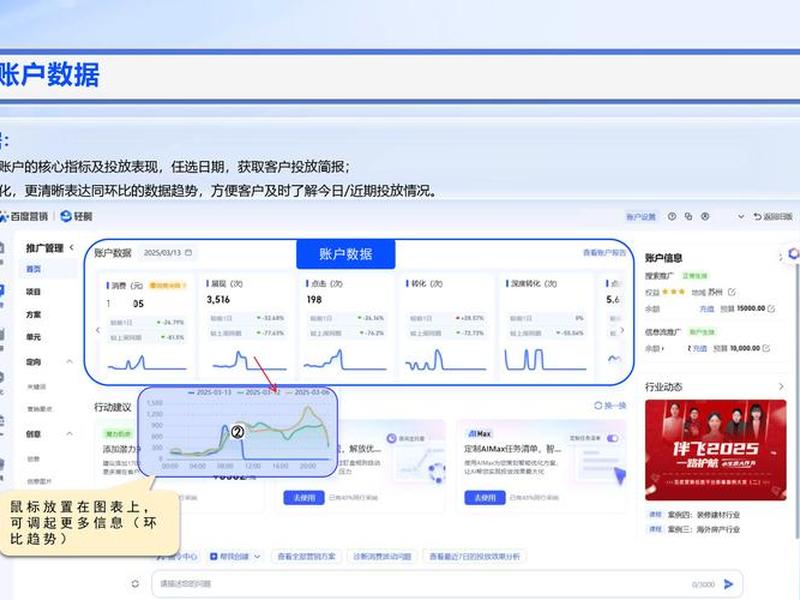Screen dimensions: 800x600
Task: Click the floating assistant icon at right edge
Action: (793, 254)
